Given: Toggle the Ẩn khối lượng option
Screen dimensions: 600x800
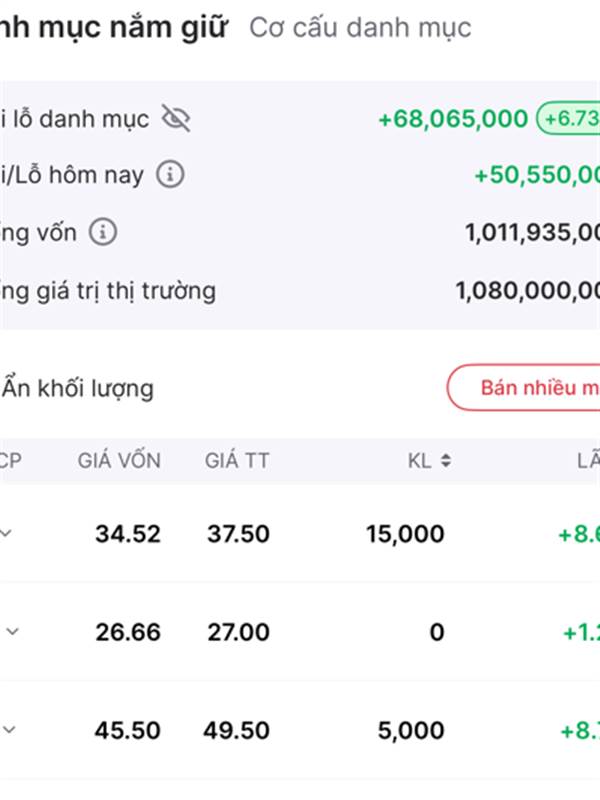Looking at the screenshot, I should [77, 388].
